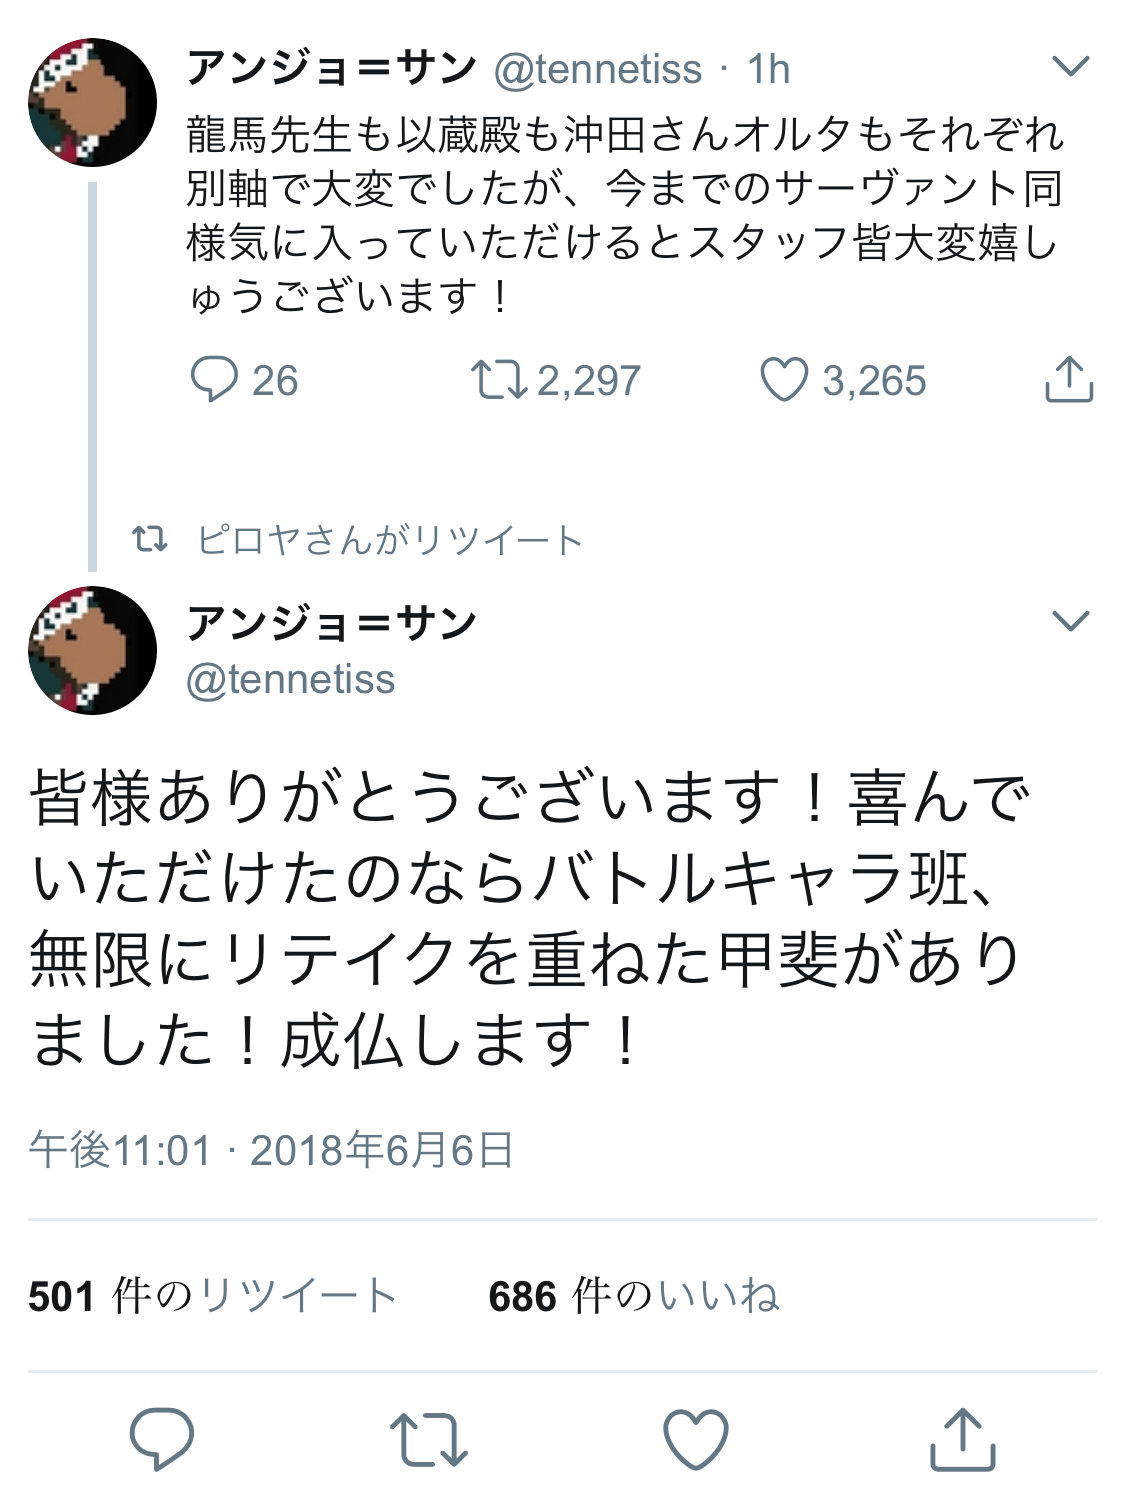View the list of 686 likes
This screenshot has width=1125, height=1507.
pyautogui.click(x=633, y=1296)
